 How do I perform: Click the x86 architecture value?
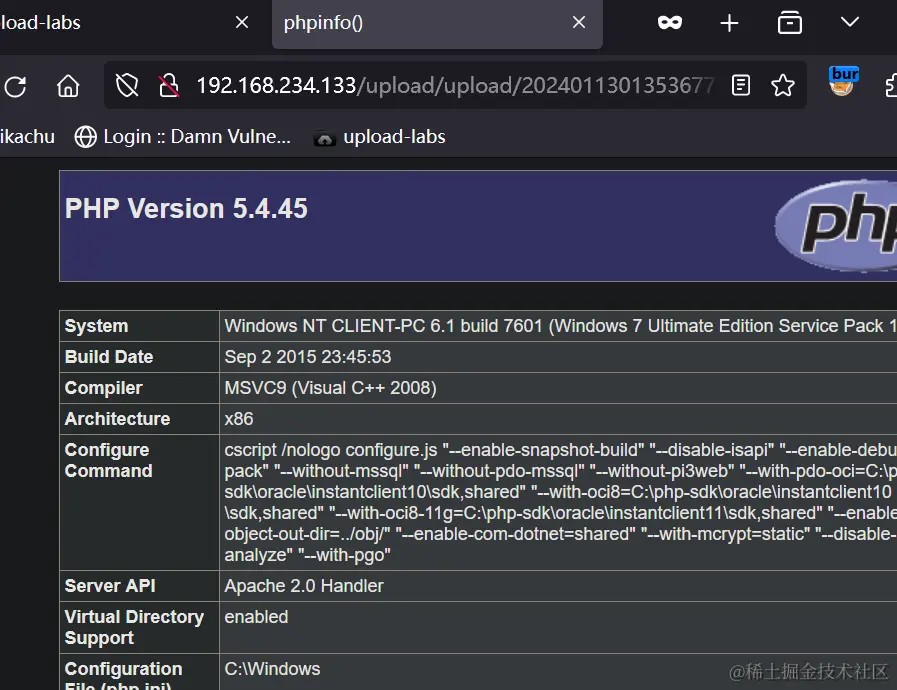[x=239, y=419]
